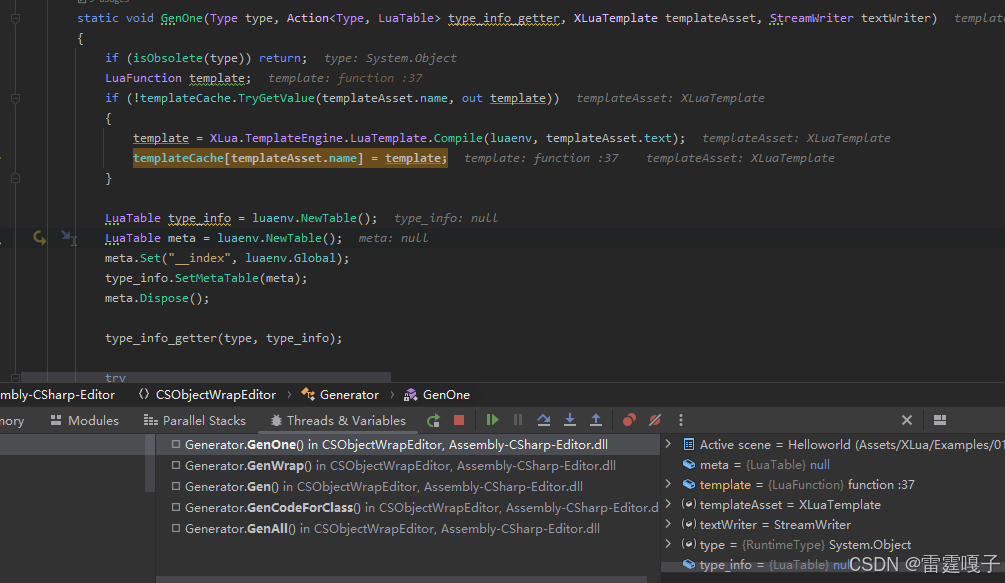Switch to the Parallel Stacks tab
This screenshot has height=583, width=1005.
tap(195, 420)
